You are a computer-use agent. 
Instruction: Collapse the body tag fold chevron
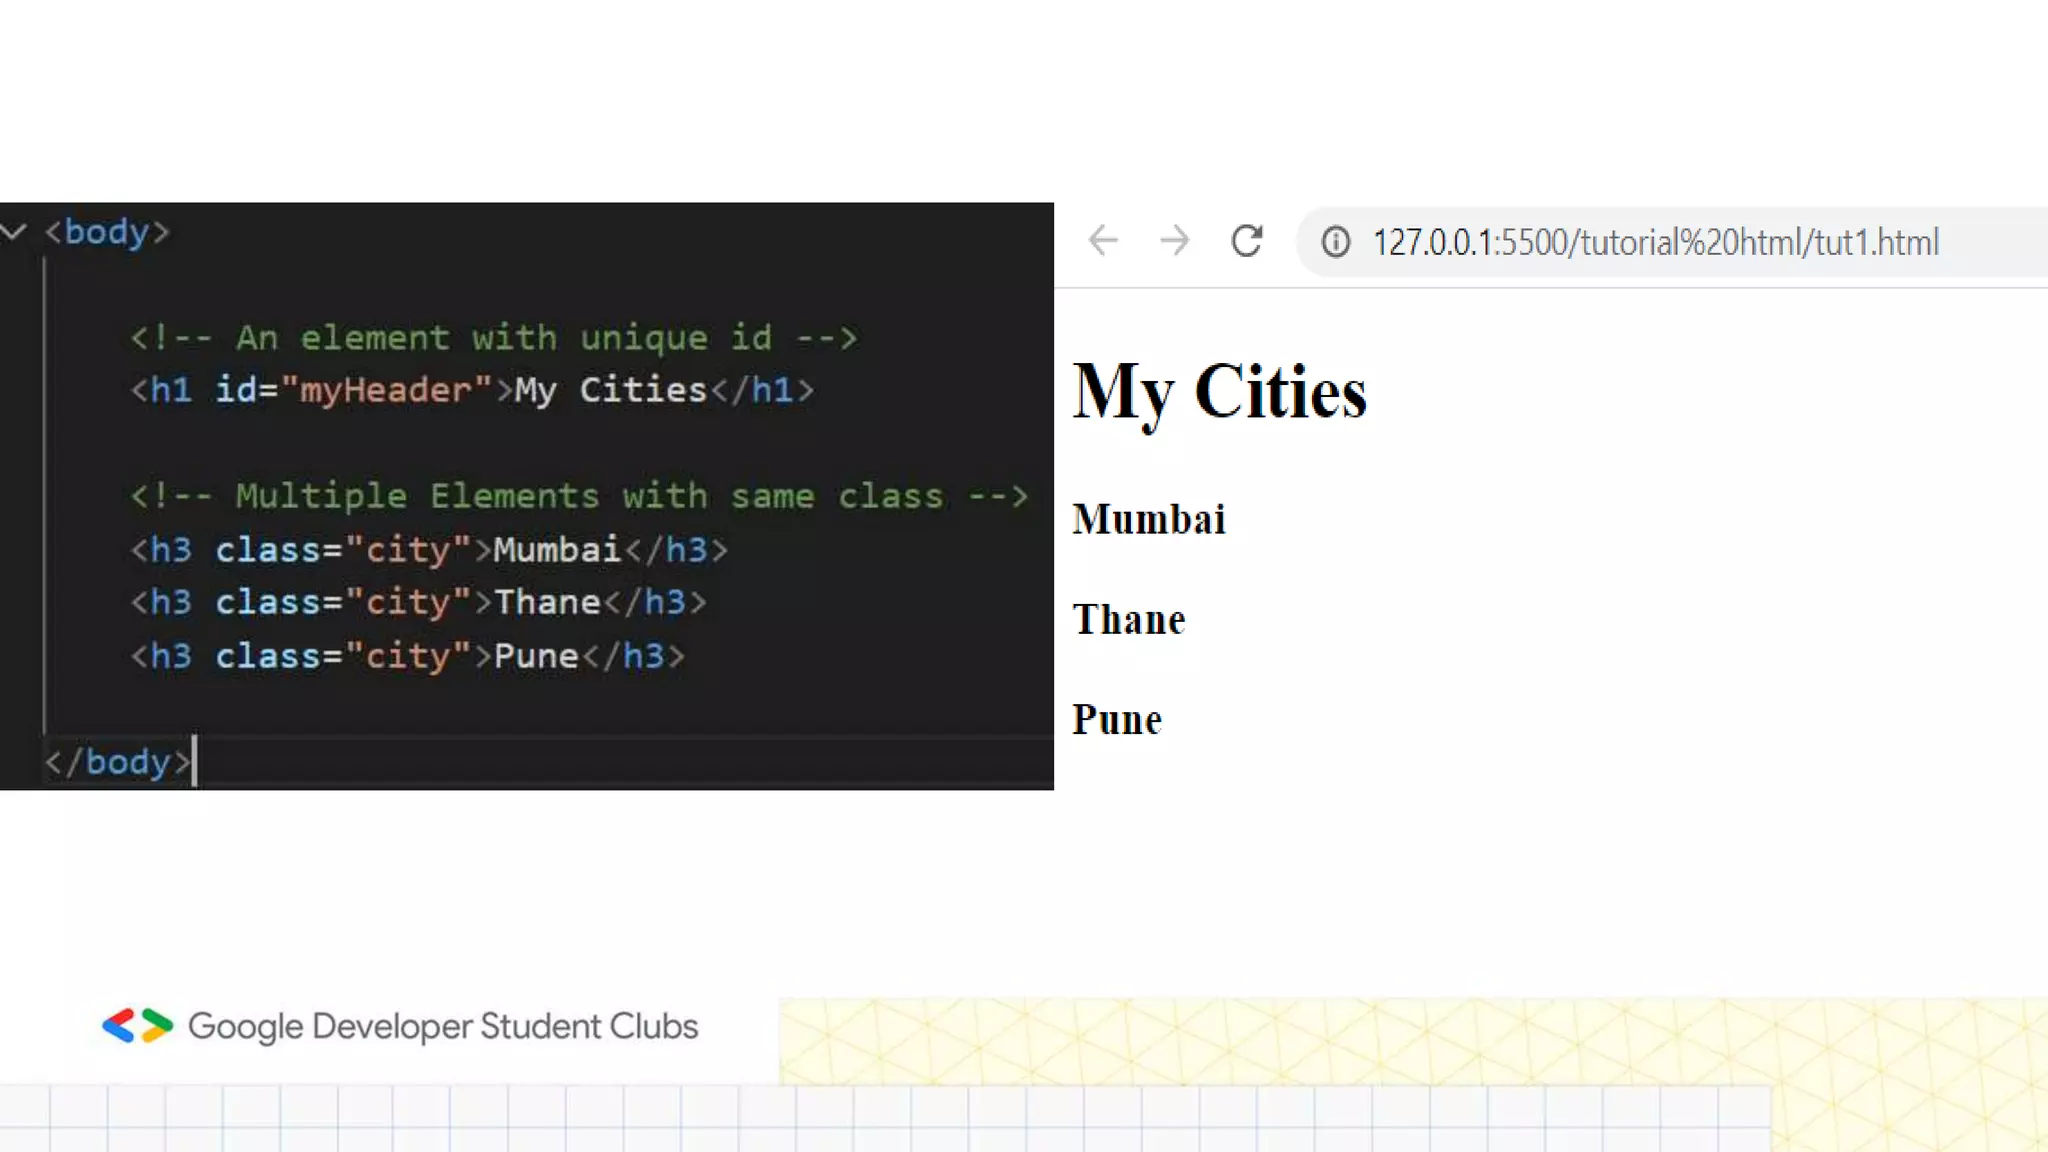(14, 232)
